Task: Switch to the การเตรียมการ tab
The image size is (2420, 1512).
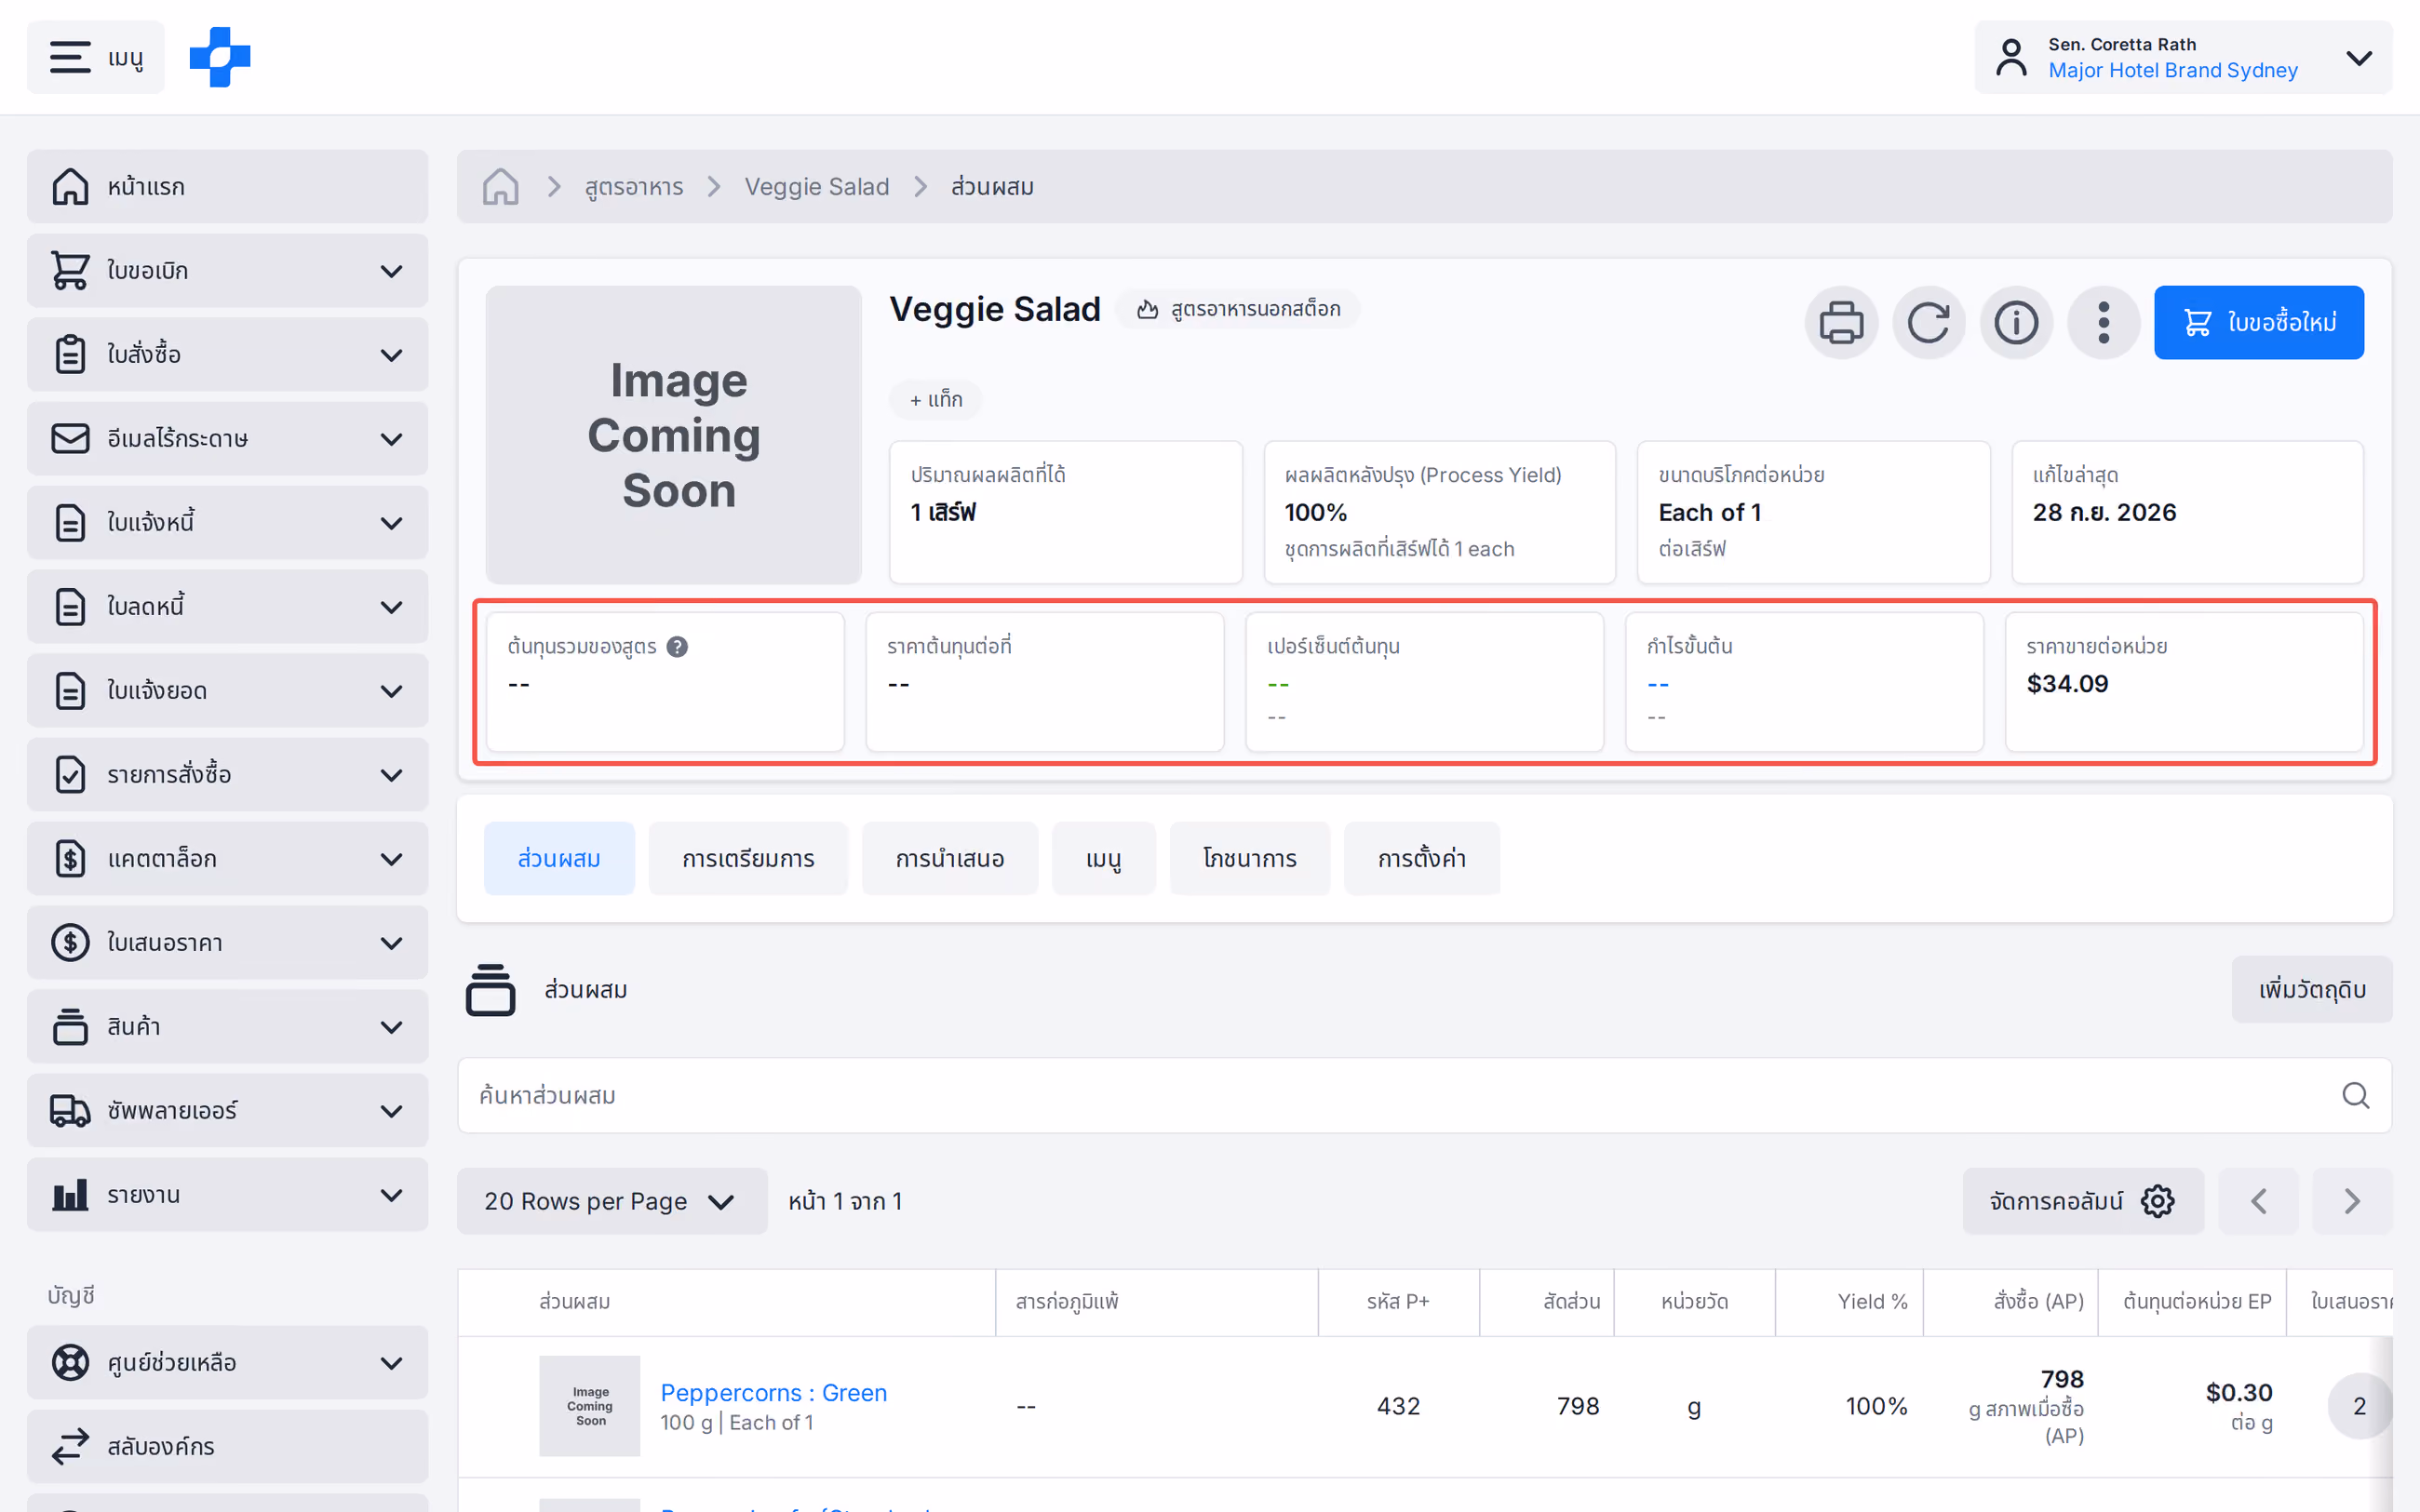Action: point(748,859)
